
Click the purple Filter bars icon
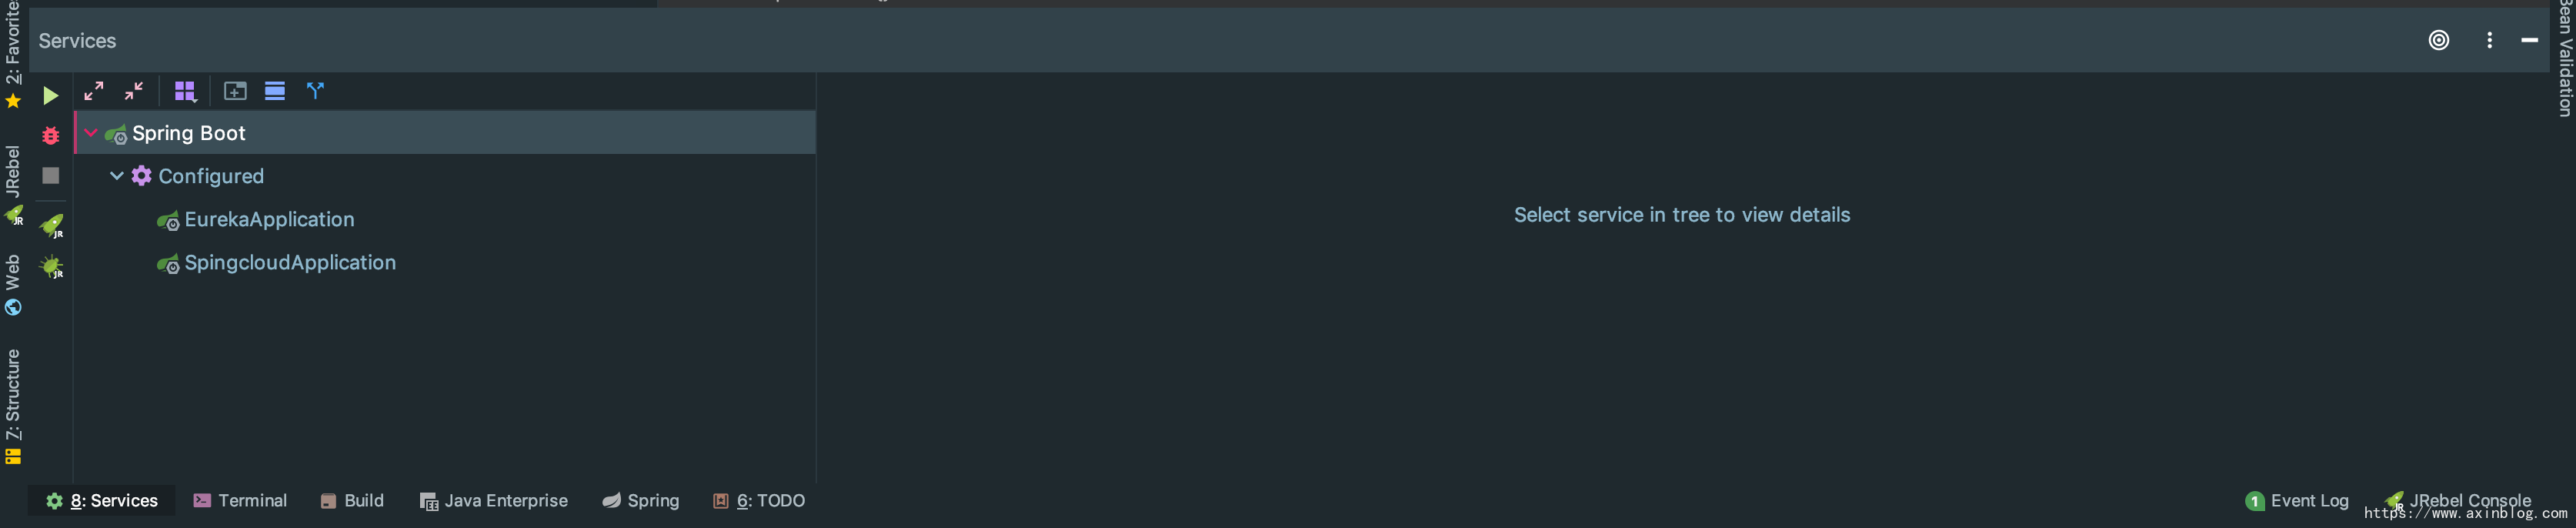tap(275, 91)
